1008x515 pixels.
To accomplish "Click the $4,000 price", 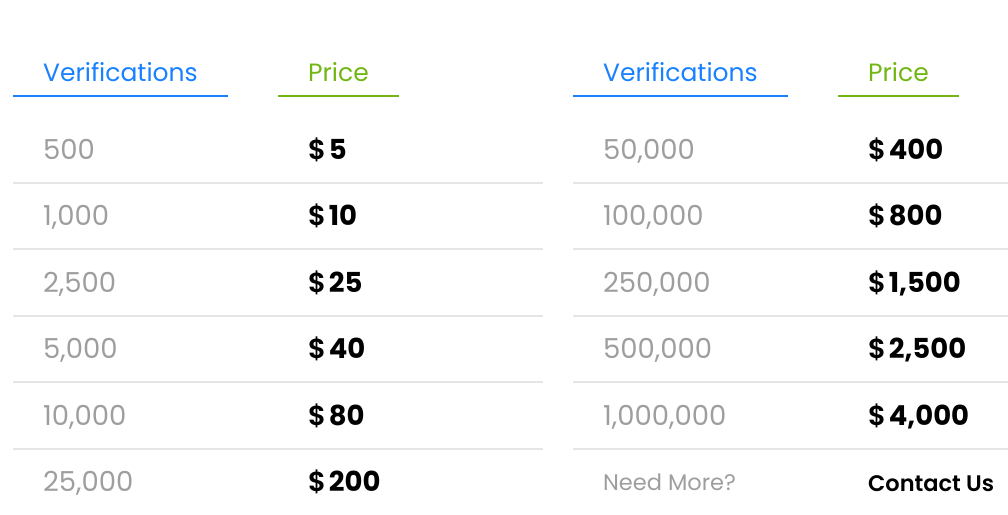I will tap(918, 416).
